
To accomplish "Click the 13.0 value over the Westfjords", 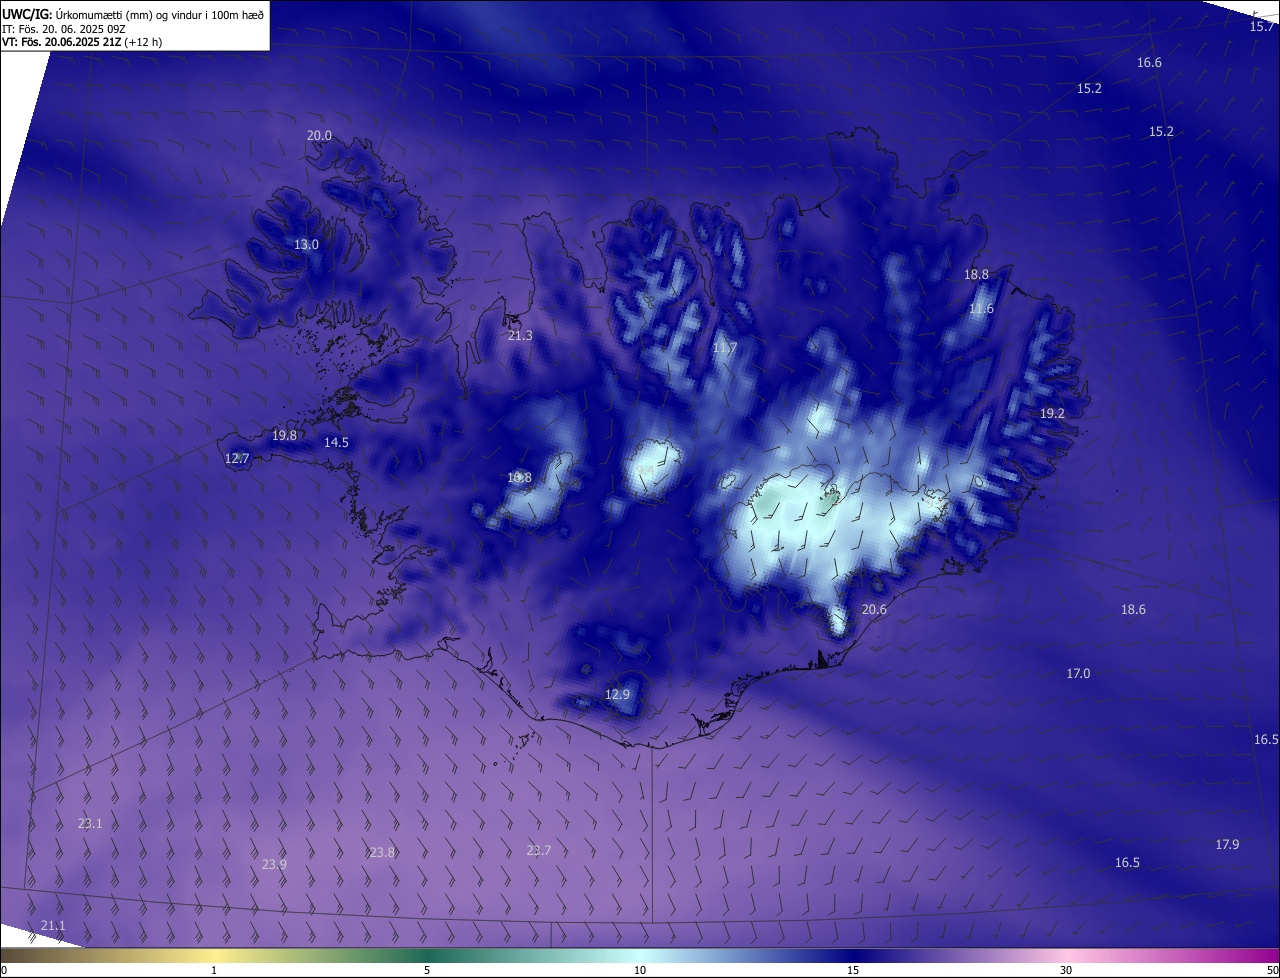I will pyautogui.click(x=306, y=245).
